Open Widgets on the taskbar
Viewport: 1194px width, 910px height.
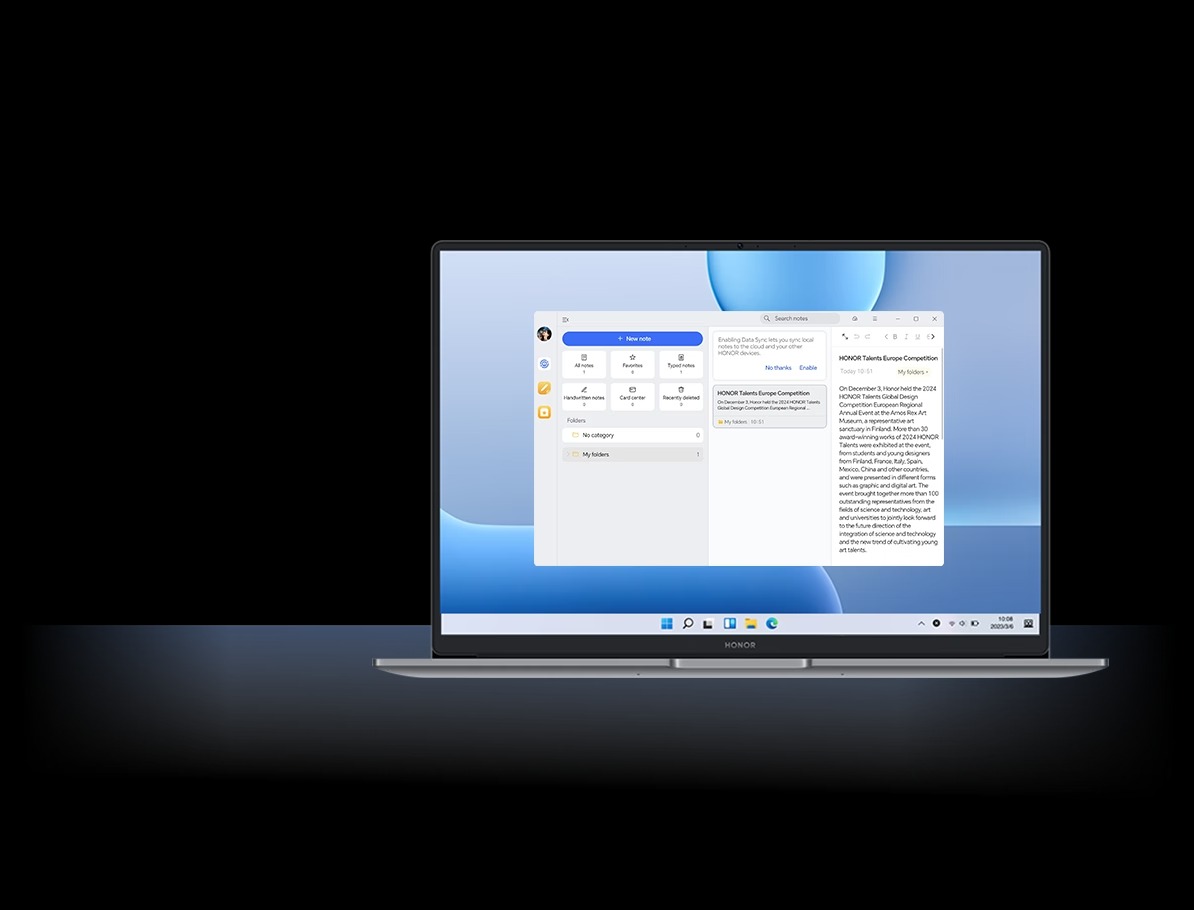tap(729, 624)
